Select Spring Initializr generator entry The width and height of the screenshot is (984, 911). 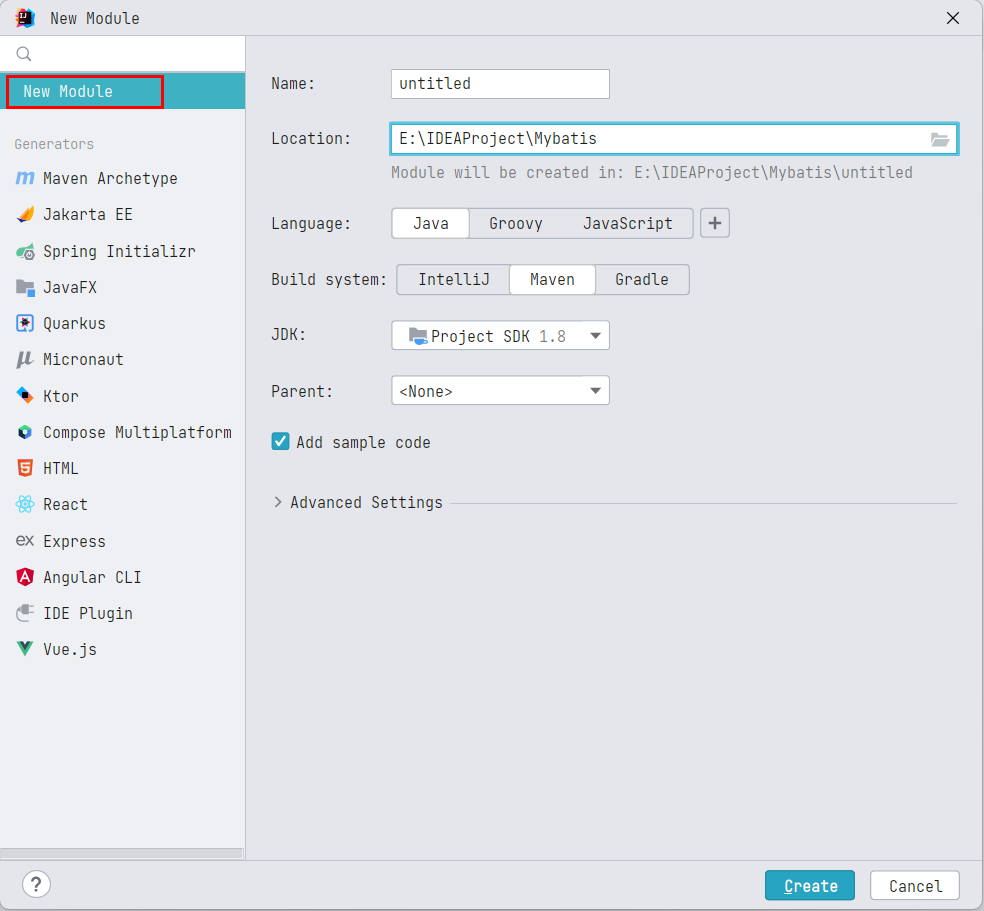122,252
